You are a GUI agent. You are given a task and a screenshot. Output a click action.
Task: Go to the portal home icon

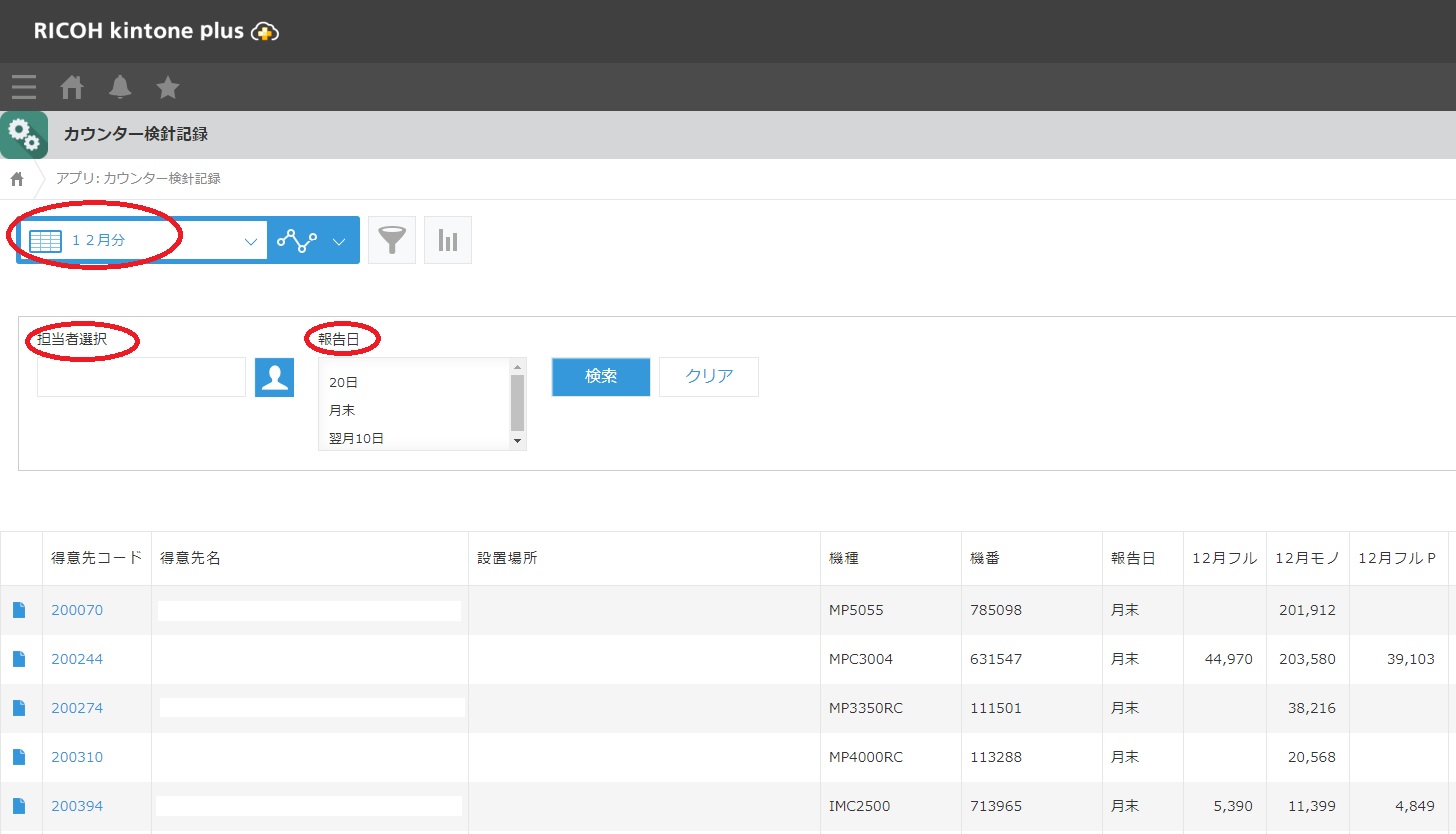pos(72,88)
